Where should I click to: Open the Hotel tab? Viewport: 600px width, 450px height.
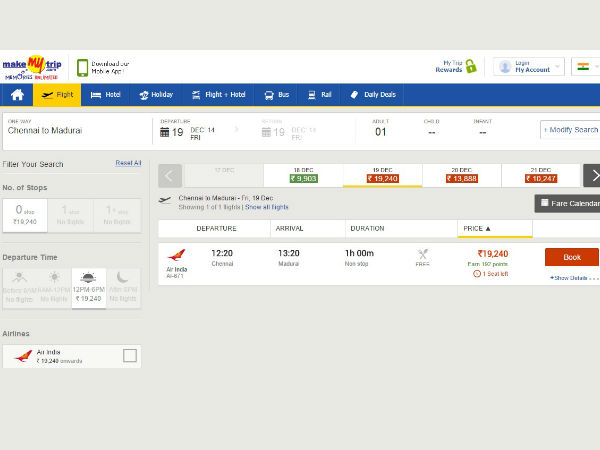click(x=105, y=95)
